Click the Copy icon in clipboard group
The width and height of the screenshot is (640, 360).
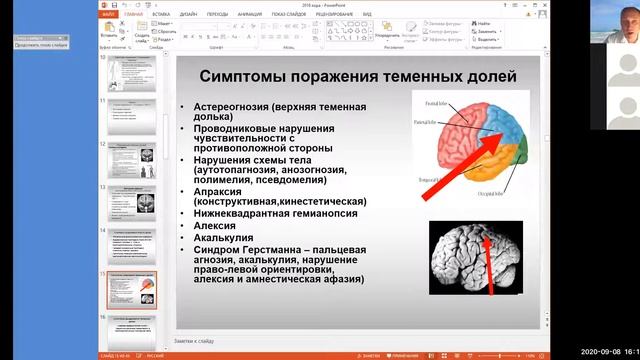point(122,31)
